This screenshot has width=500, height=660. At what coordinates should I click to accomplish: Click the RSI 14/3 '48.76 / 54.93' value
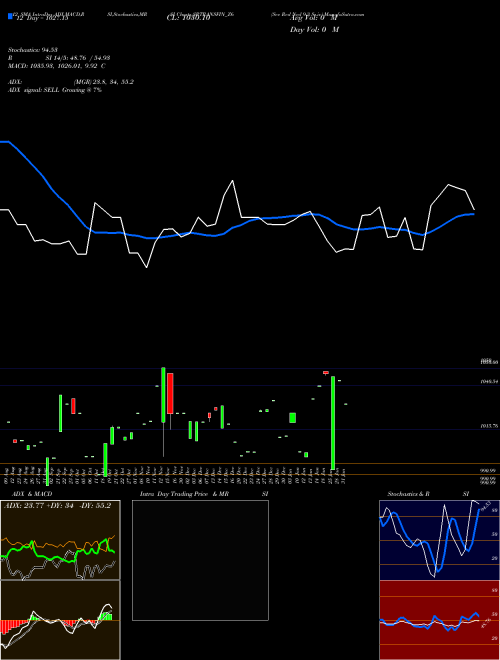pos(89,58)
